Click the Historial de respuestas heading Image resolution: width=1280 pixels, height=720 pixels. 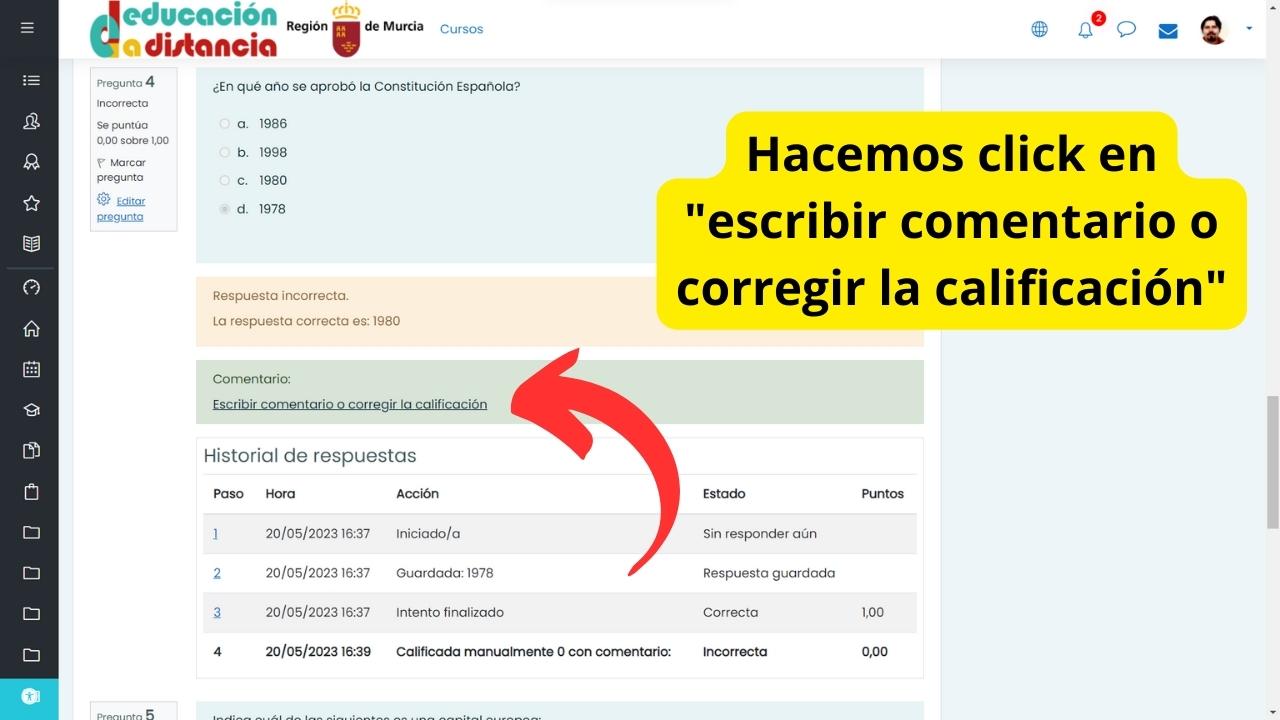[310, 456]
